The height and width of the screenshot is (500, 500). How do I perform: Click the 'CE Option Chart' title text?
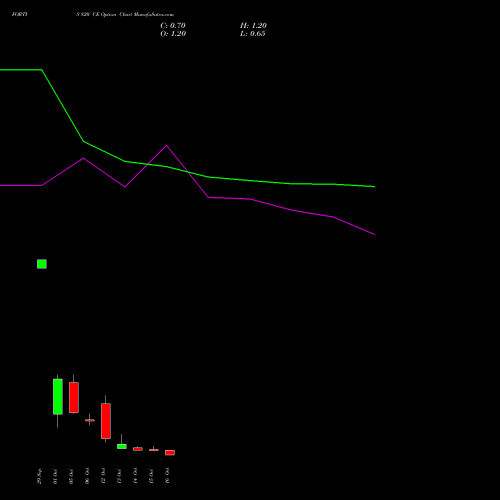click(112, 14)
